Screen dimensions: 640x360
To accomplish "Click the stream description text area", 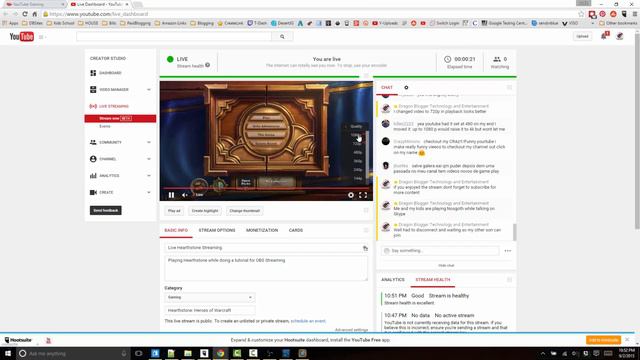I will click(x=266, y=268).
